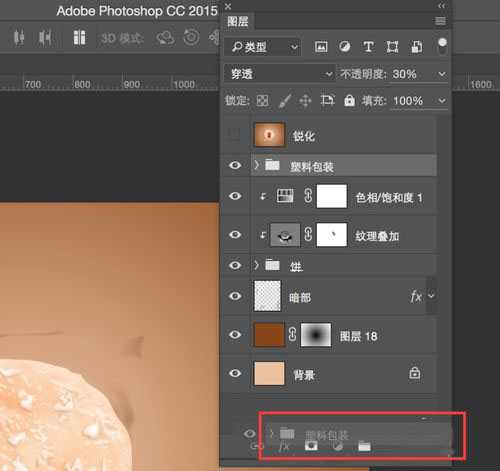Click add layer style fx icon at panel bottom
500x471 pixels.
[284, 446]
